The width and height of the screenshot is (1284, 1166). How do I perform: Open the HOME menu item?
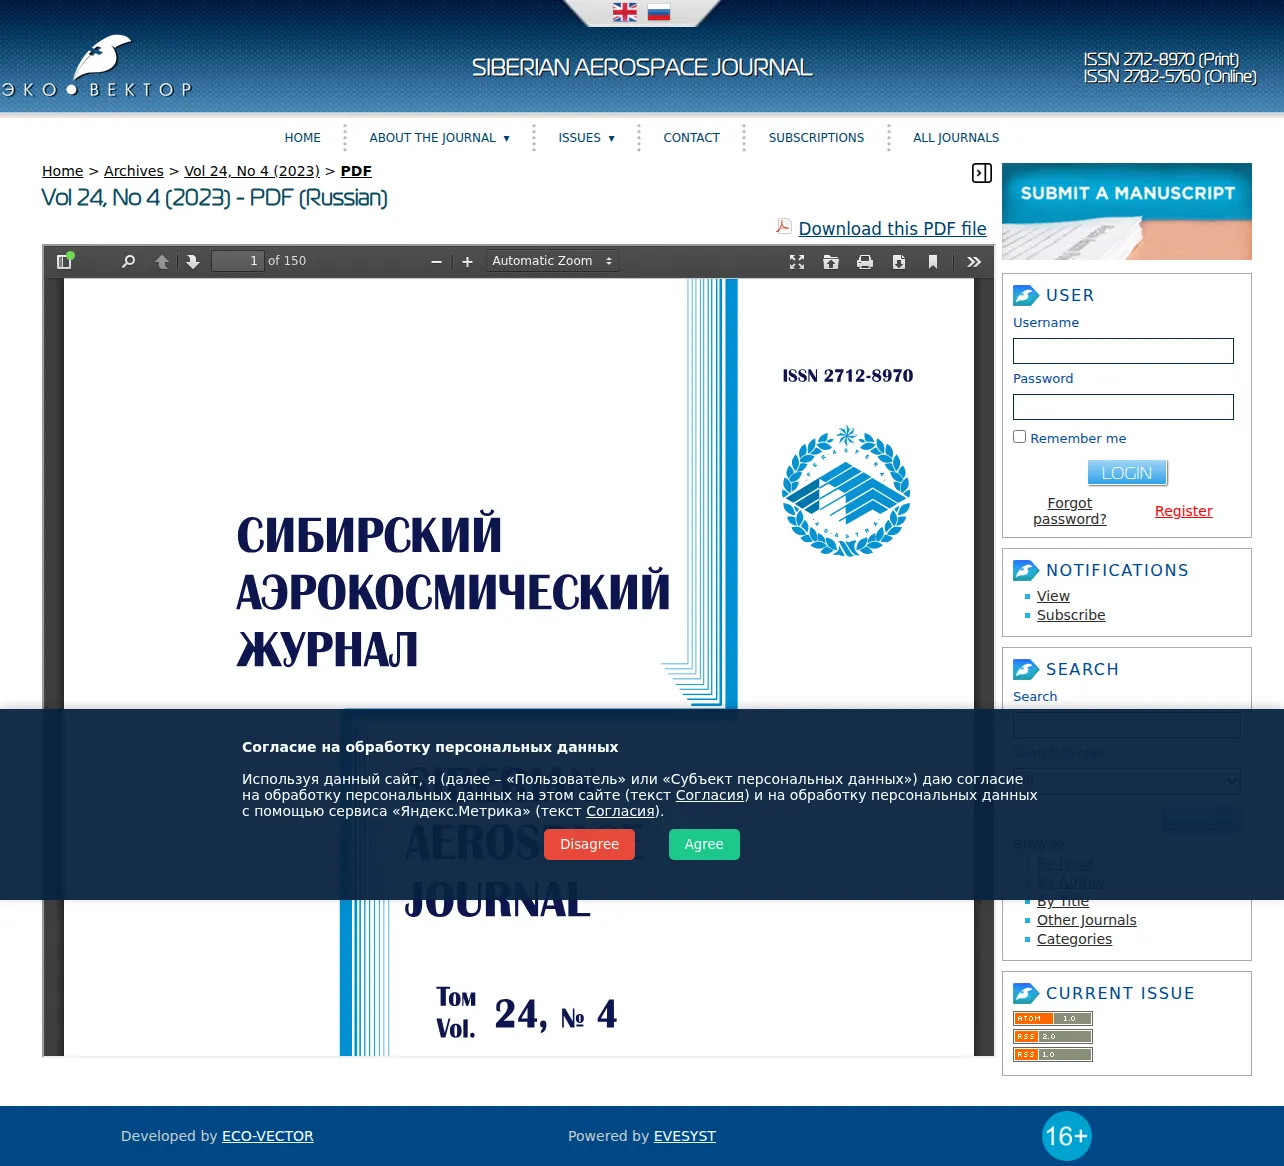tap(303, 138)
